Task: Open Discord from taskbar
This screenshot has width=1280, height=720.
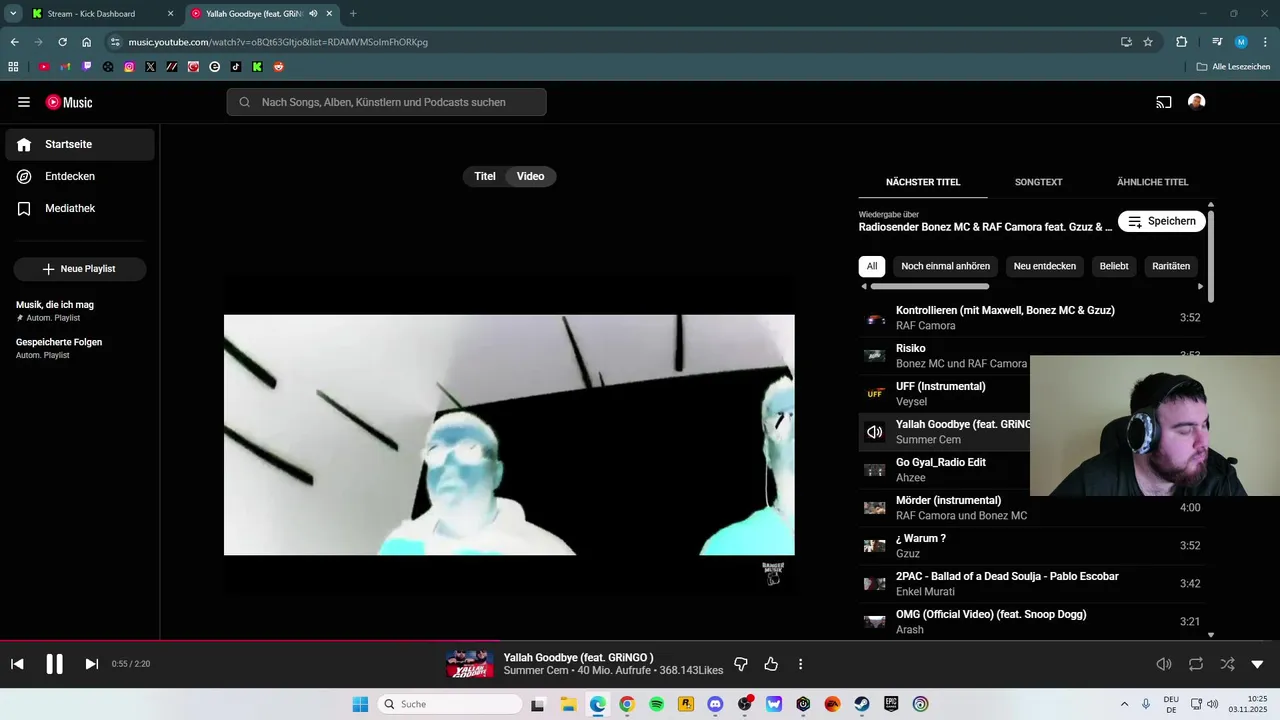Action: point(715,704)
